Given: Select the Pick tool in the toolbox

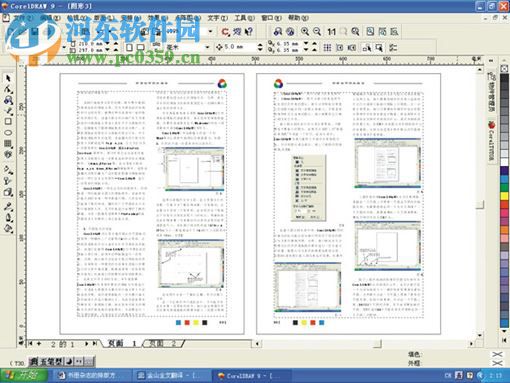Looking at the screenshot, I should click(8, 78).
